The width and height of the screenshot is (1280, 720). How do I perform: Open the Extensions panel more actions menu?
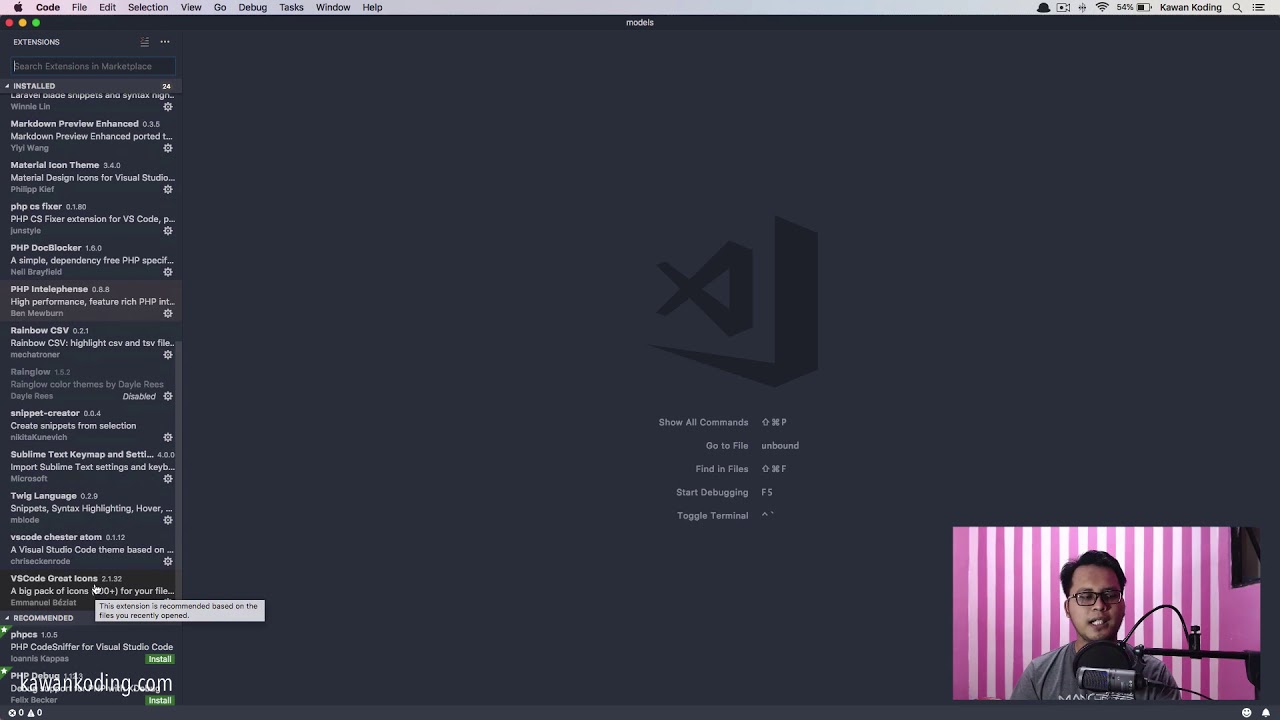click(165, 42)
